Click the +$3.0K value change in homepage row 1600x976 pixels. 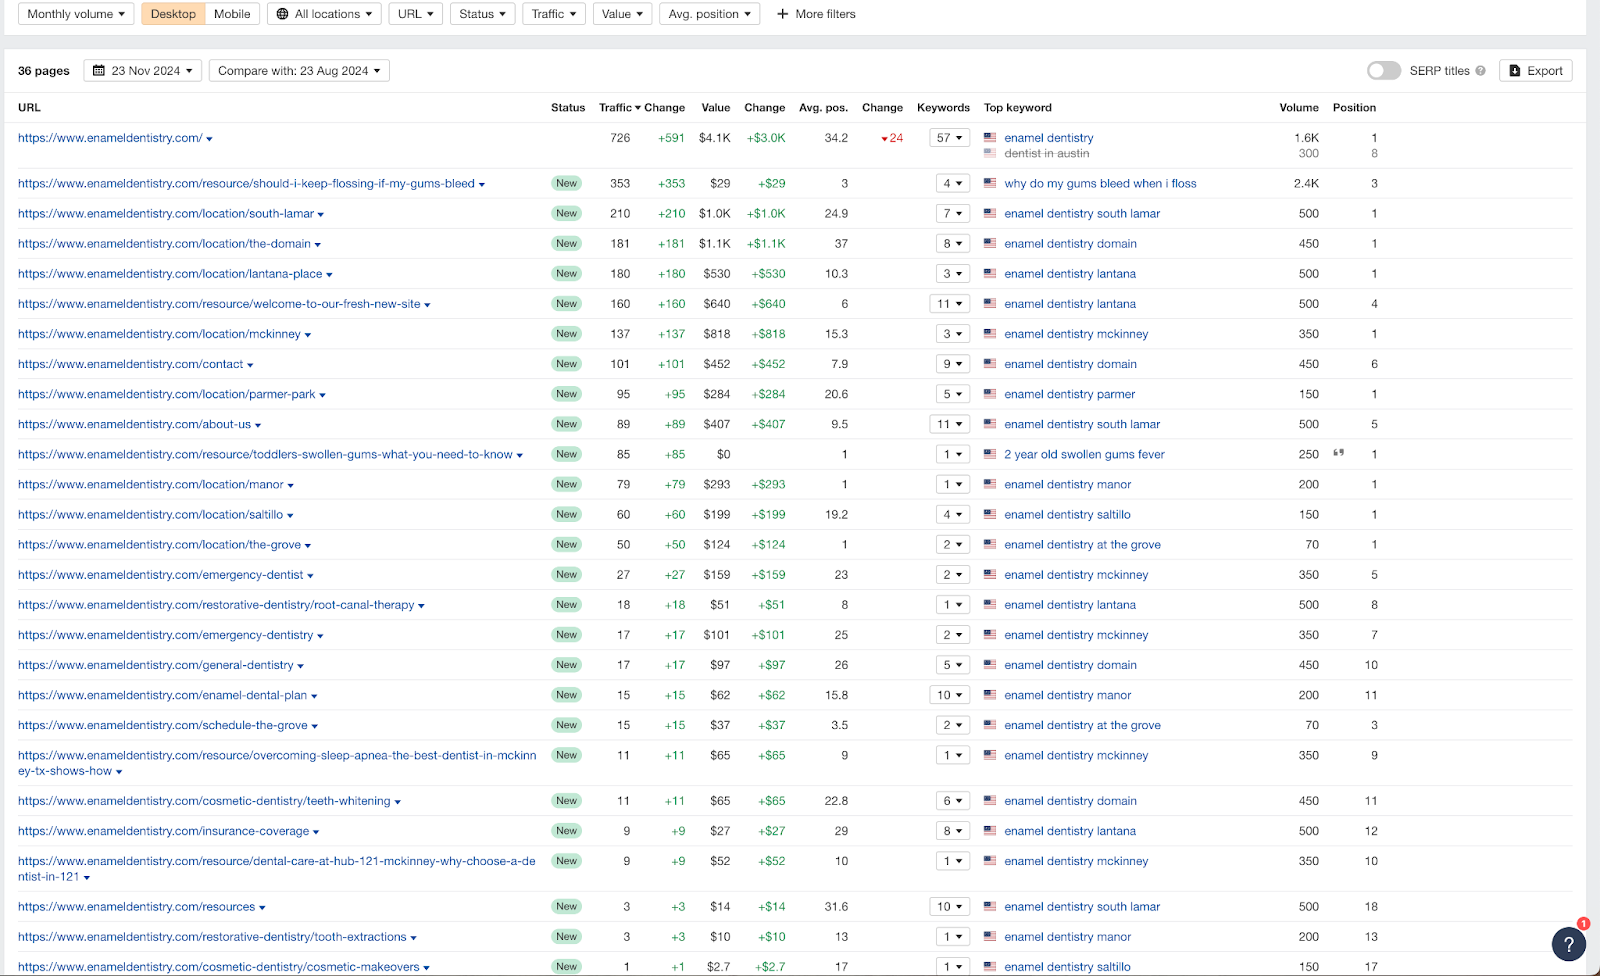tap(766, 138)
